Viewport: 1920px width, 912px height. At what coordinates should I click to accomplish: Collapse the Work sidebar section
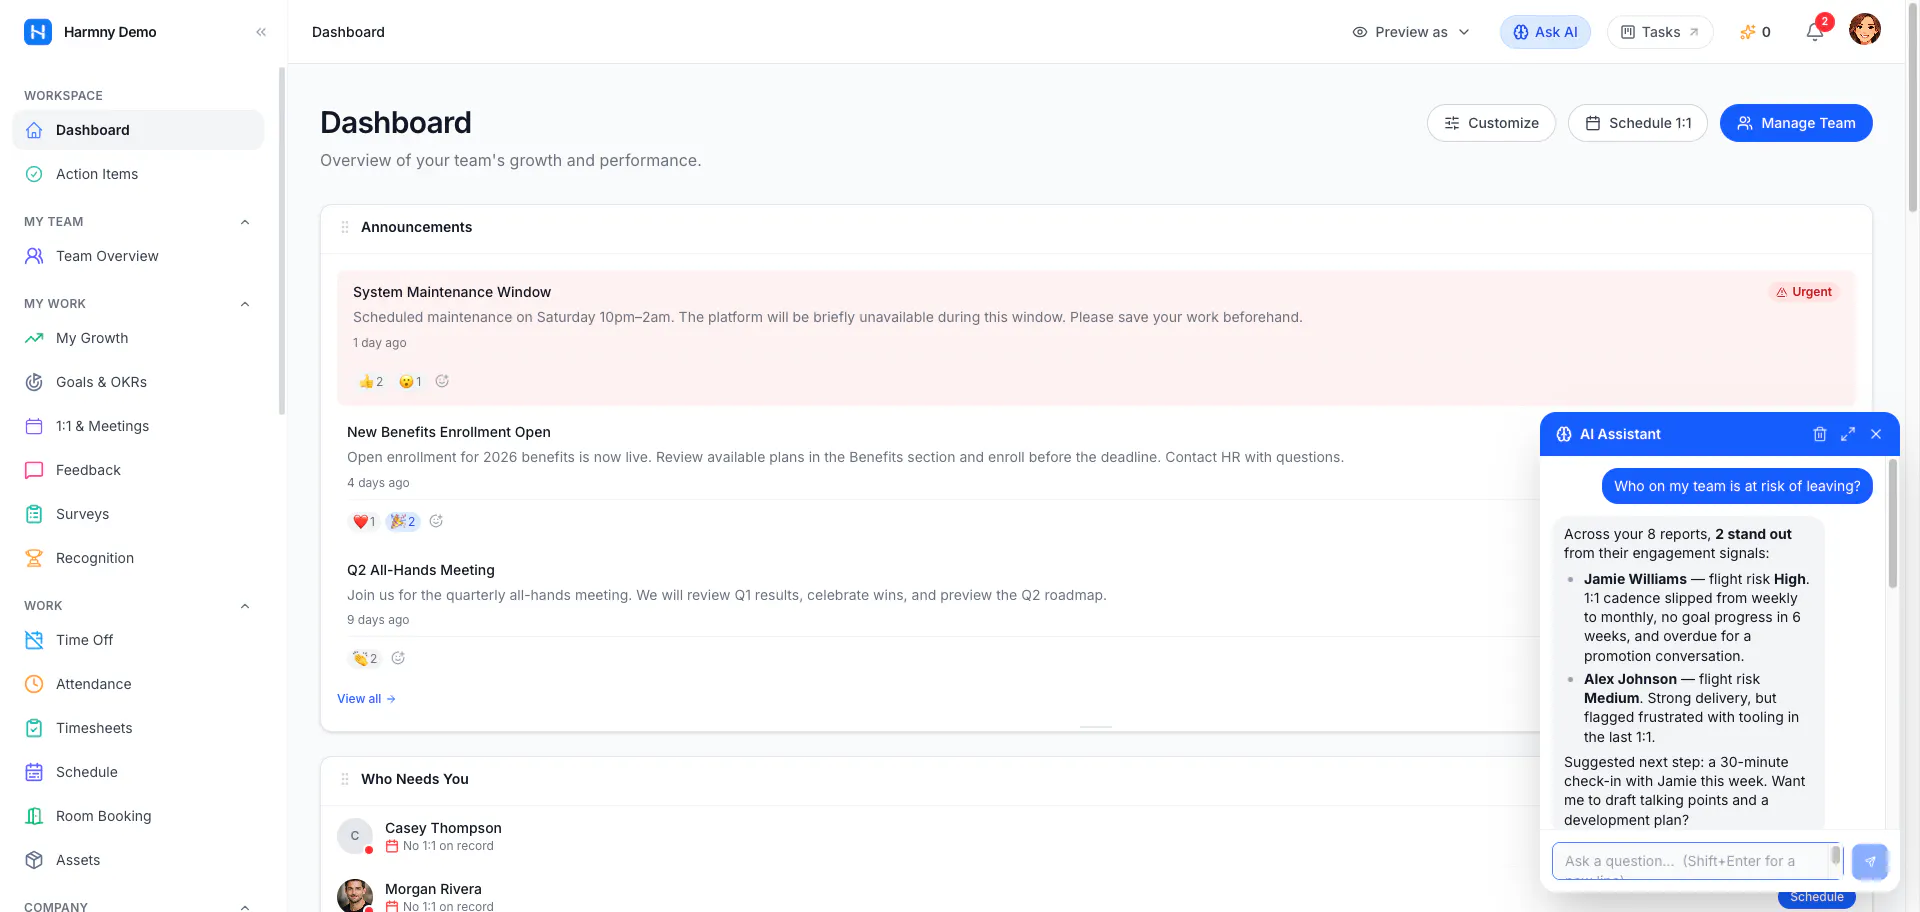tap(245, 606)
